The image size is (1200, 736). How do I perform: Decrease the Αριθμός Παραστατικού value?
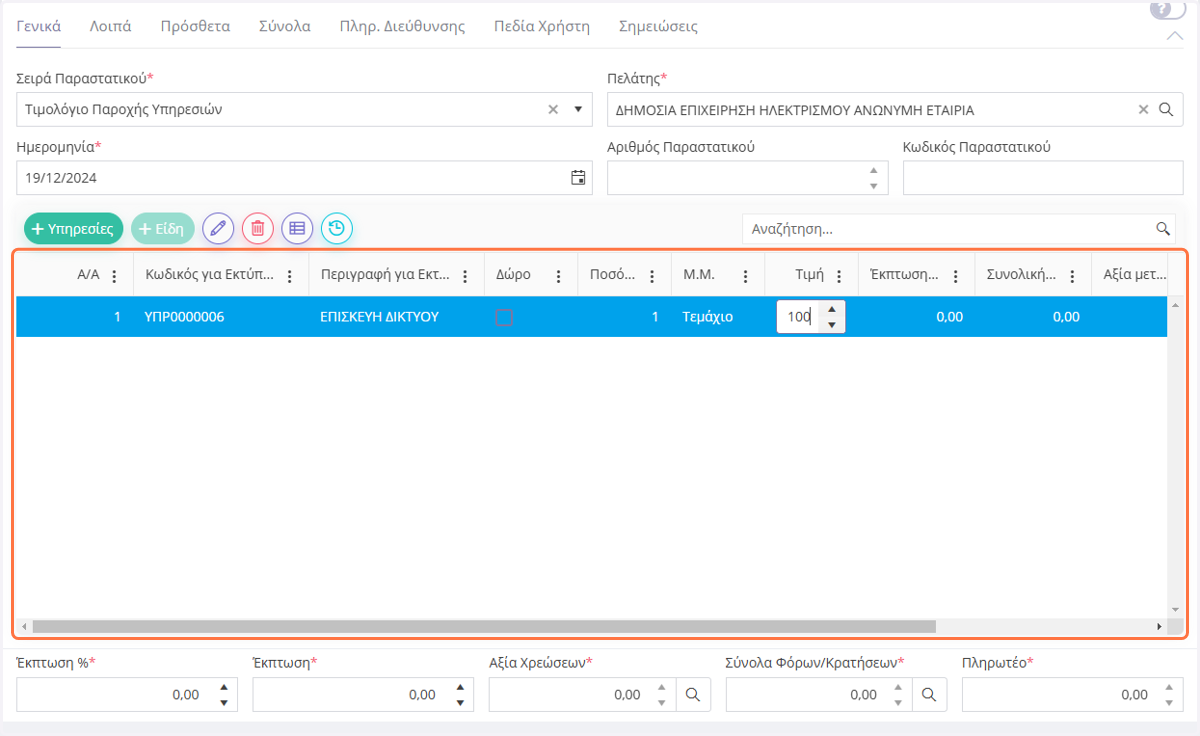tap(874, 186)
